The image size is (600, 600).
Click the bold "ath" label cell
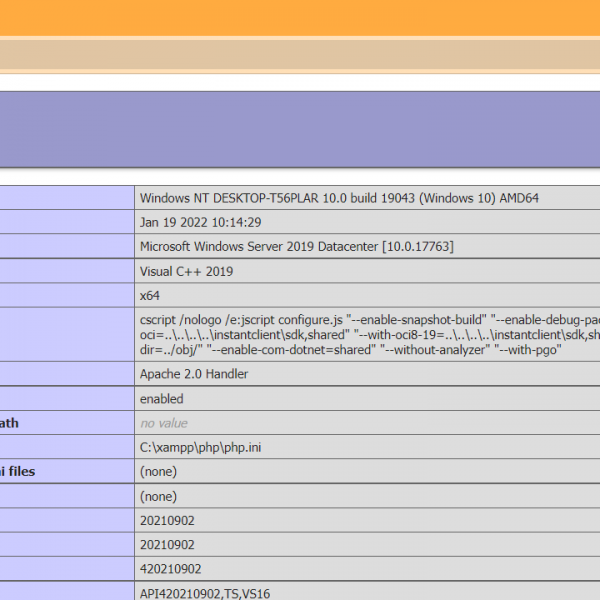pyautogui.click(x=10, y=423)
